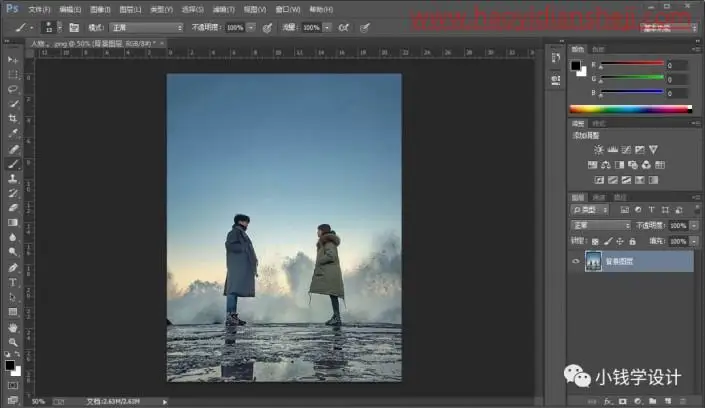This screenshot has height=408, width=705.
Task: Select the Pen tool
Action: click(x=13, y=268)
